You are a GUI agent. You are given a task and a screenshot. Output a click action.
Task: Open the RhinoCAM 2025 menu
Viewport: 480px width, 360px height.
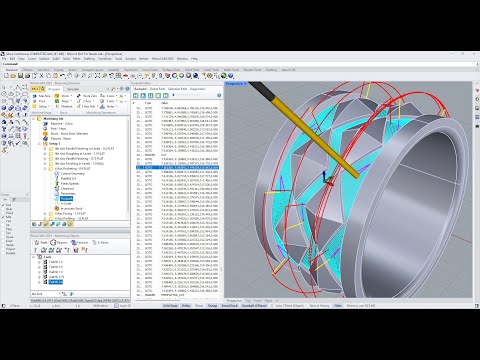click(x=163, y=59)
